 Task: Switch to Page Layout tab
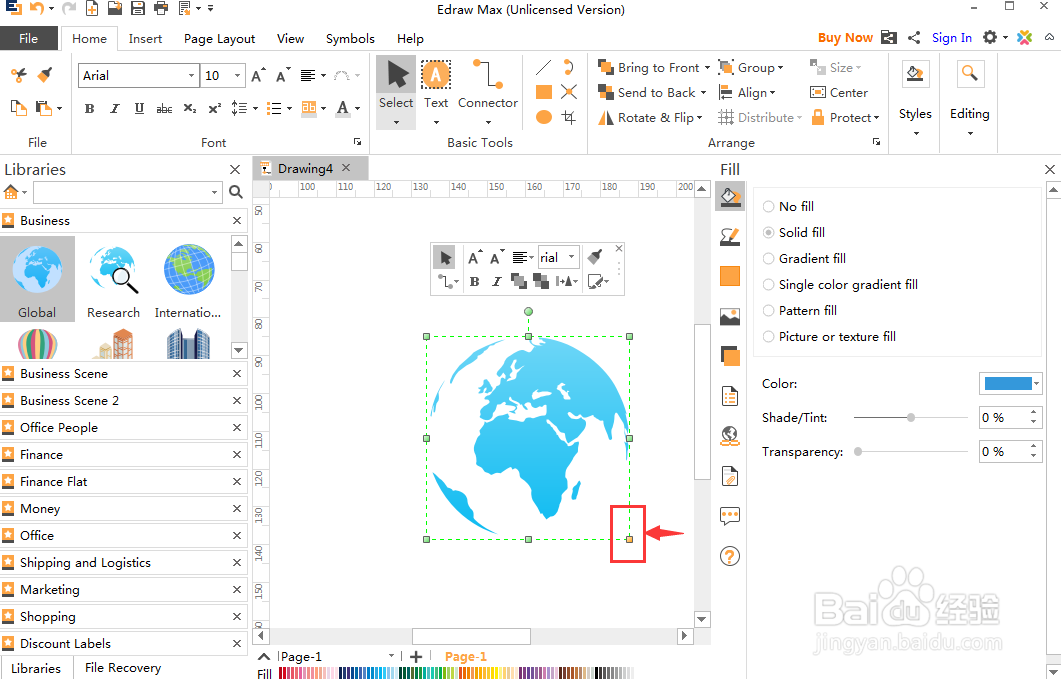click(219, 39)
